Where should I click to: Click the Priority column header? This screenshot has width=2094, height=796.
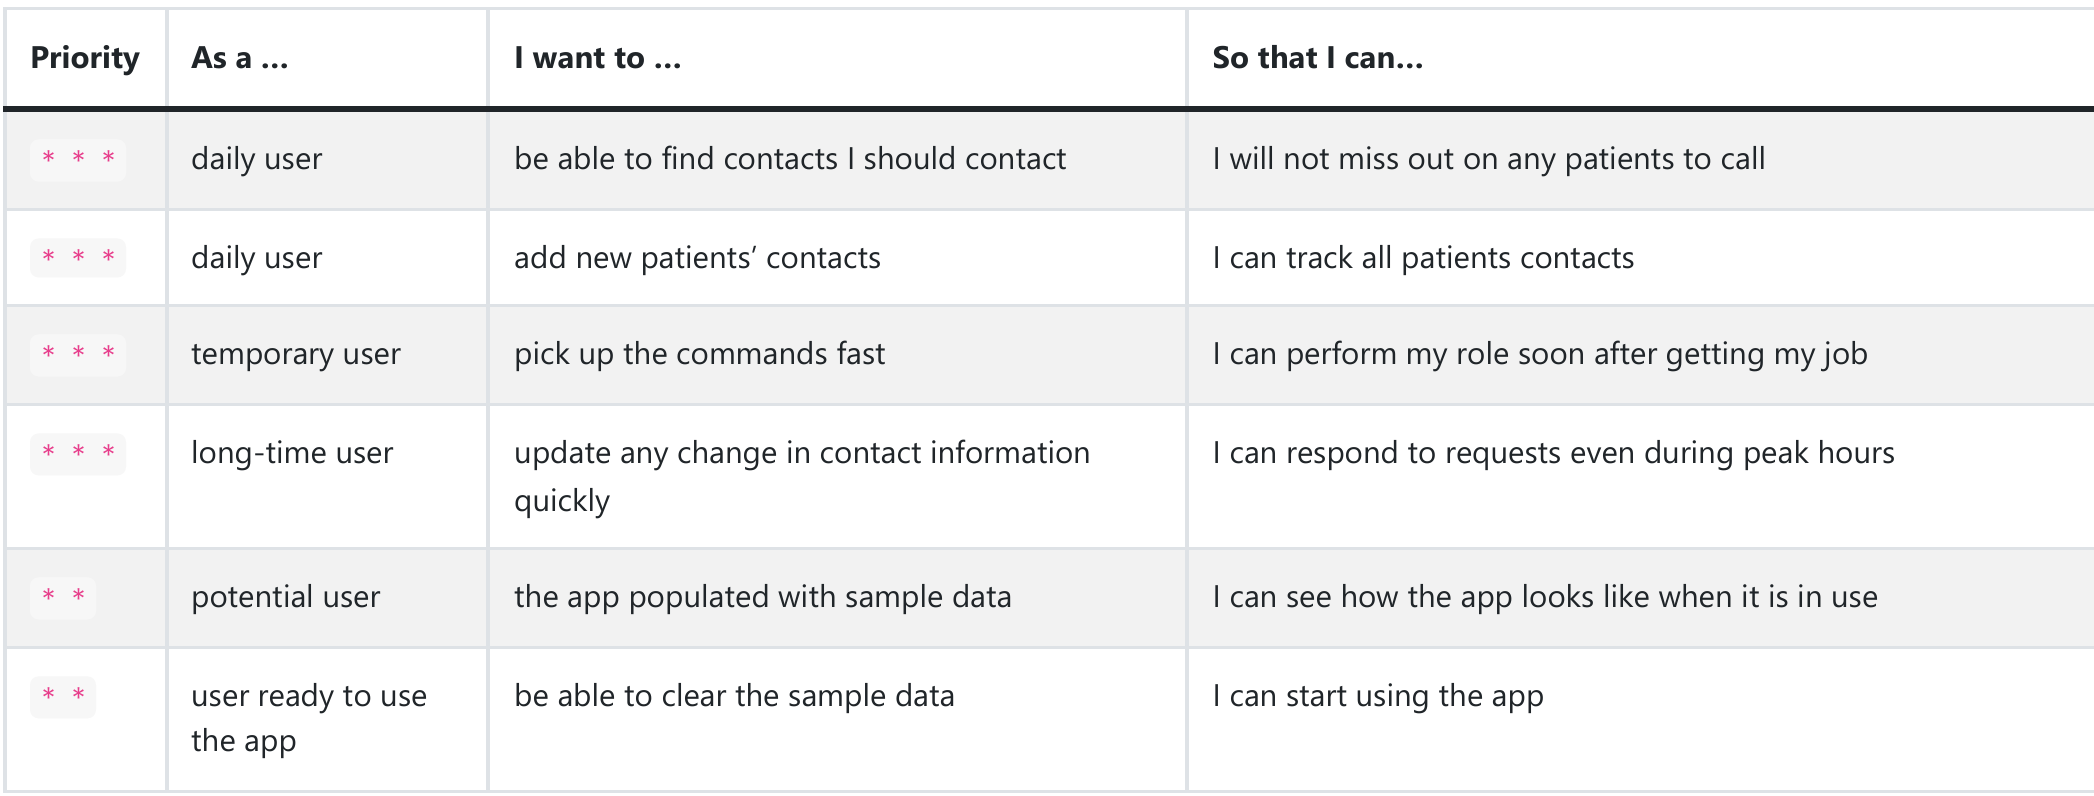85,58
